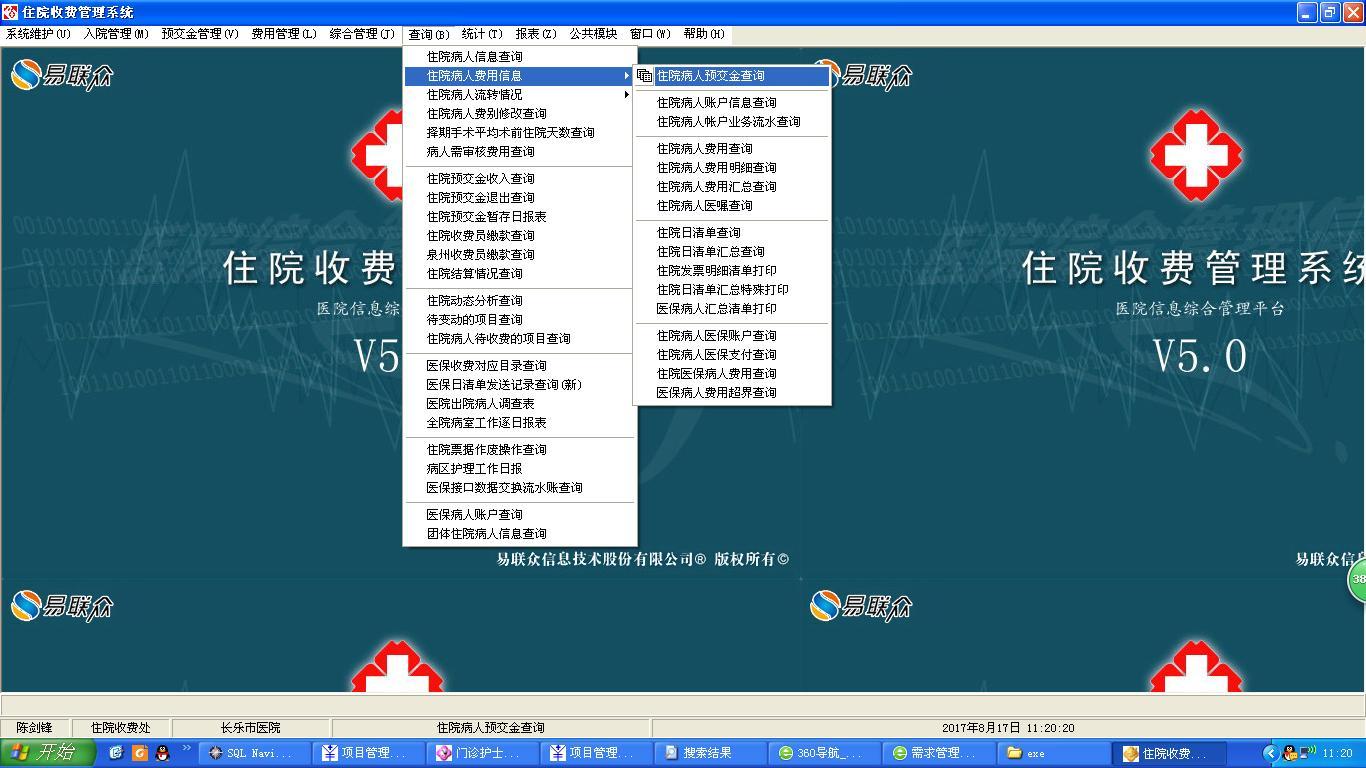Screen dimensions: 1366x768
Task: Open QQ penguin icon in quick launch
Action: point(162,753)
